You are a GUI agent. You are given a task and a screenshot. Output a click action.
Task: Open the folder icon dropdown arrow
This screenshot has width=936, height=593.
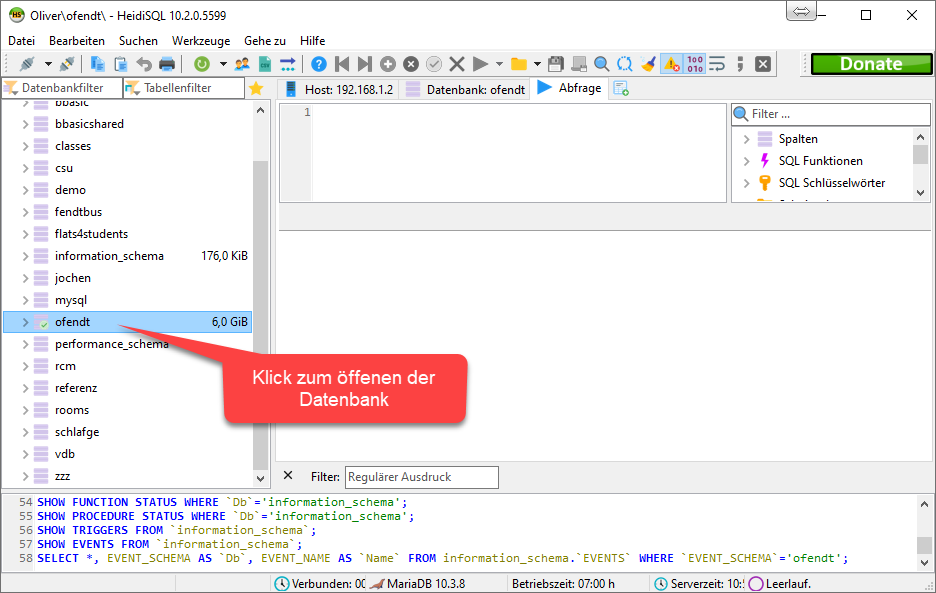tap(537, 64)
